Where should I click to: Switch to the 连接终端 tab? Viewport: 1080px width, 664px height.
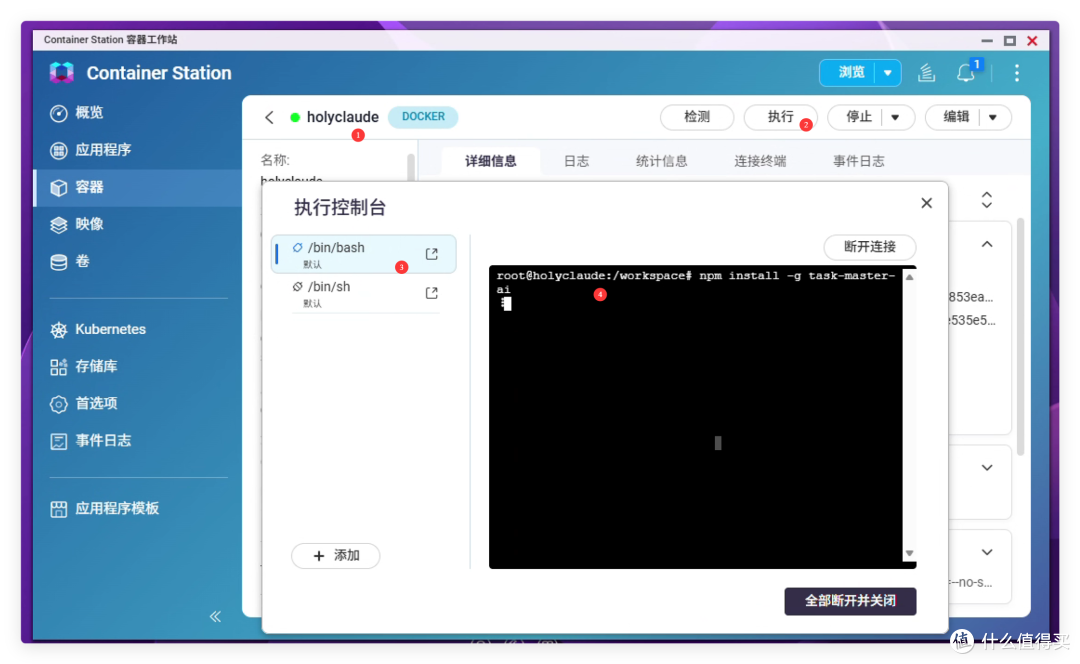pyautogui.click(x=760, y=161)
